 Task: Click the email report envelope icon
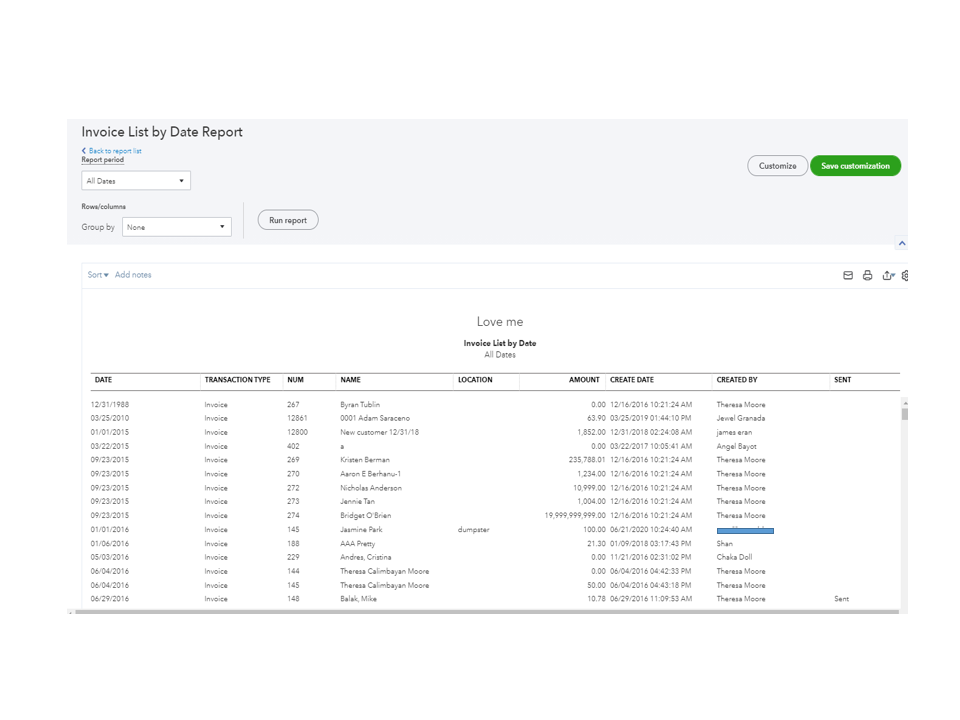848,275
